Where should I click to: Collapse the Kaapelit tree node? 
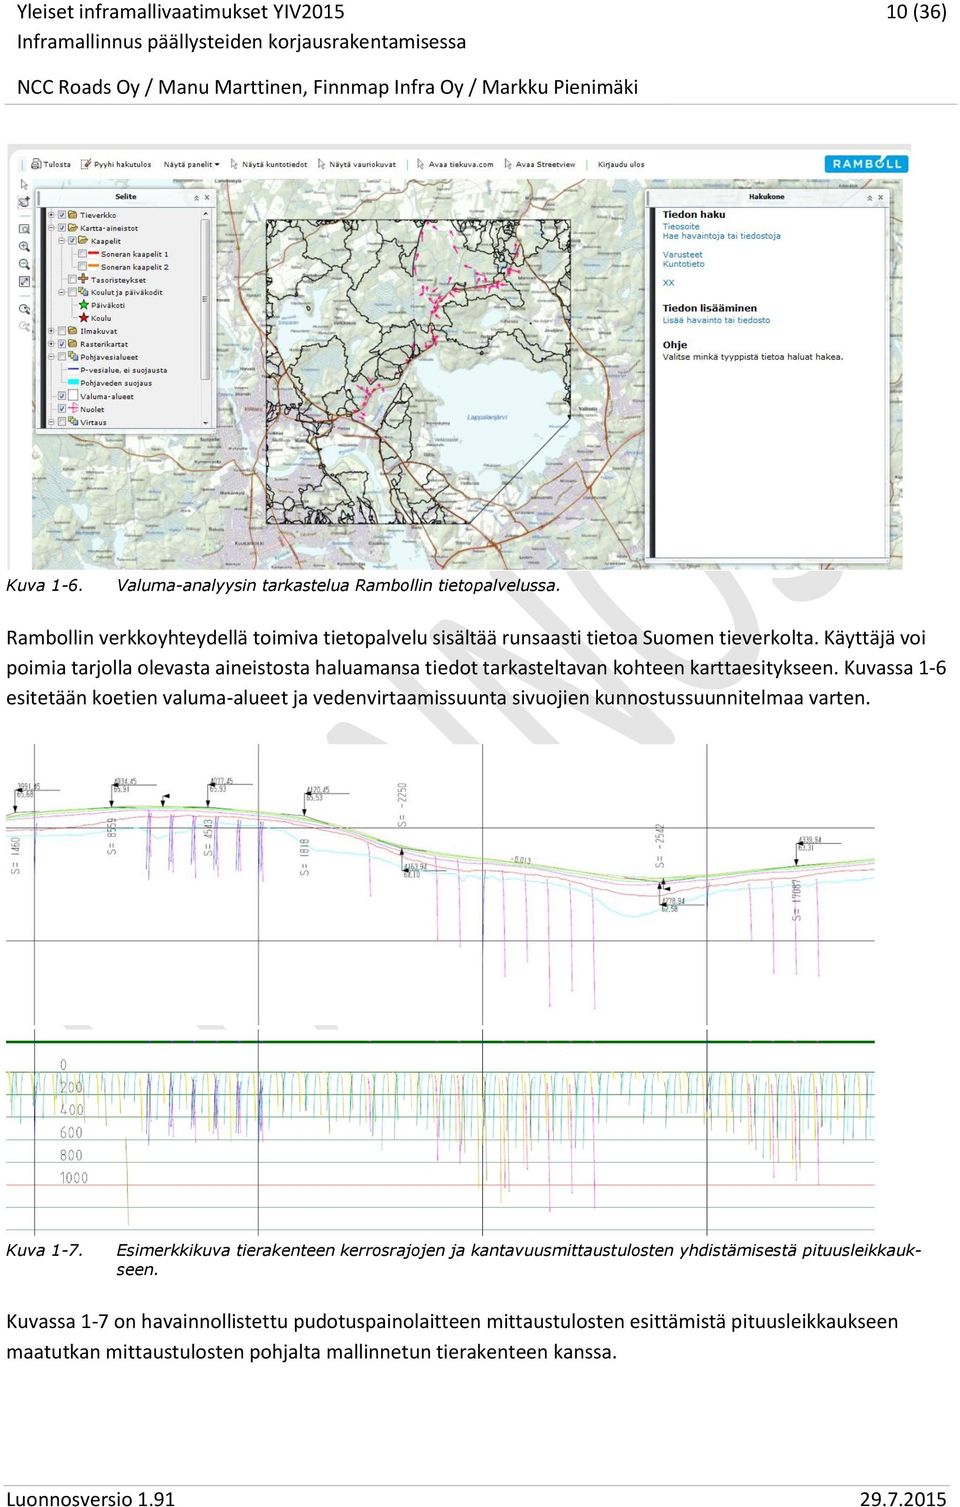[61, 241]
